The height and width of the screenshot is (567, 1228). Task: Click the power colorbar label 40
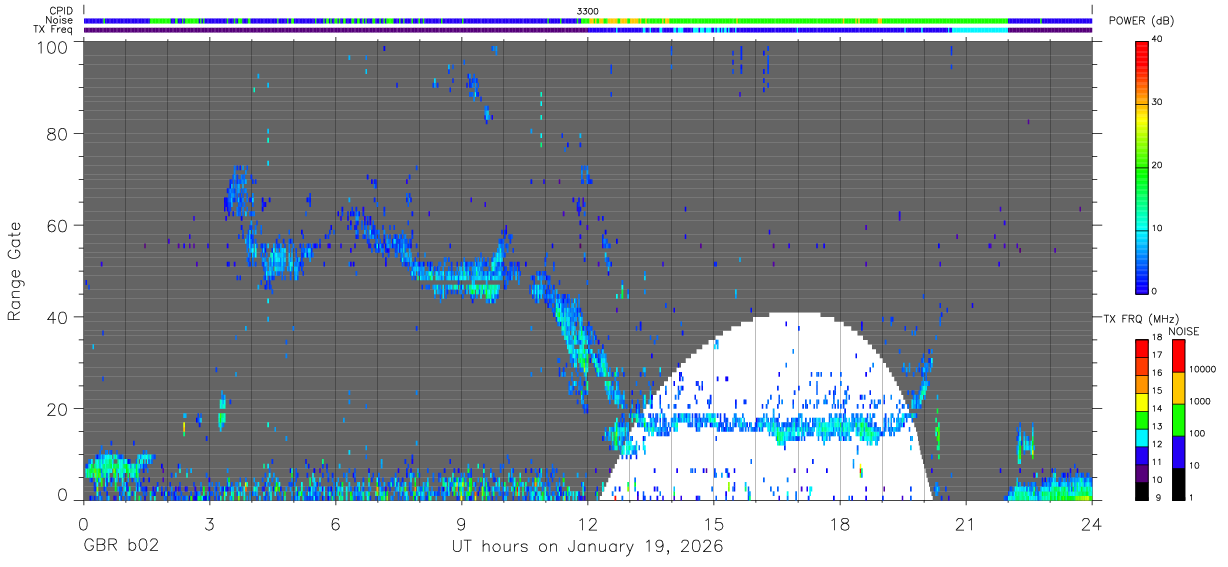[1156, 39]
